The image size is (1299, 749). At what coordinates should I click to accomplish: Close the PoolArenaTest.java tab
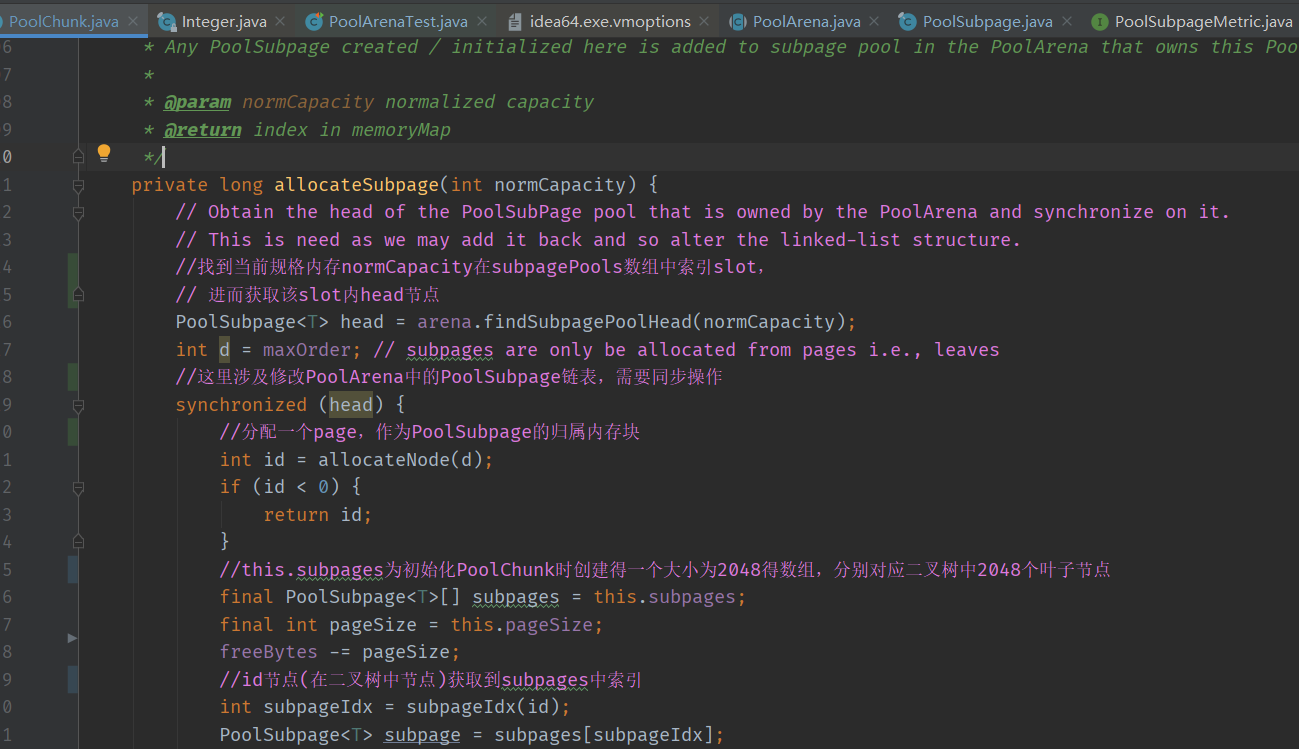(x=482, y=21)
